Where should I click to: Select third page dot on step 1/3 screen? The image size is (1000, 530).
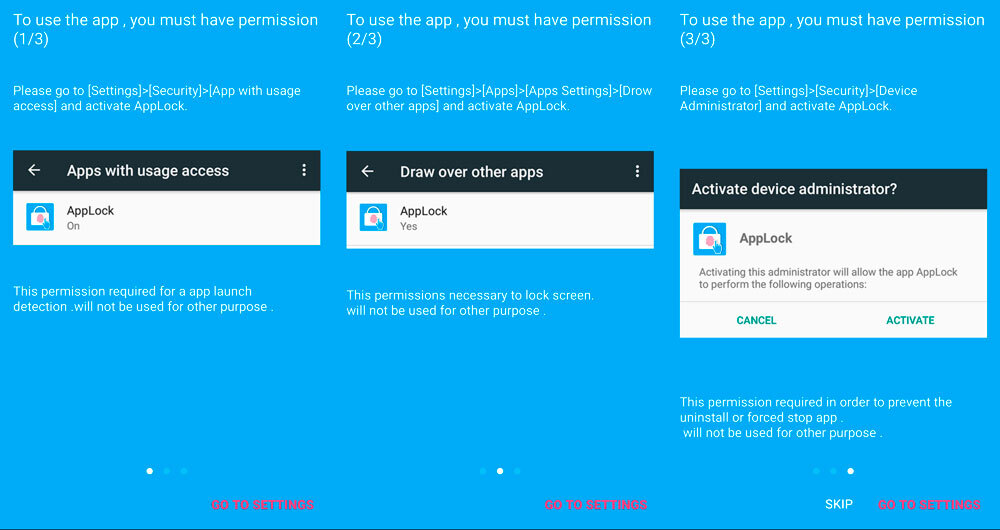184,470
